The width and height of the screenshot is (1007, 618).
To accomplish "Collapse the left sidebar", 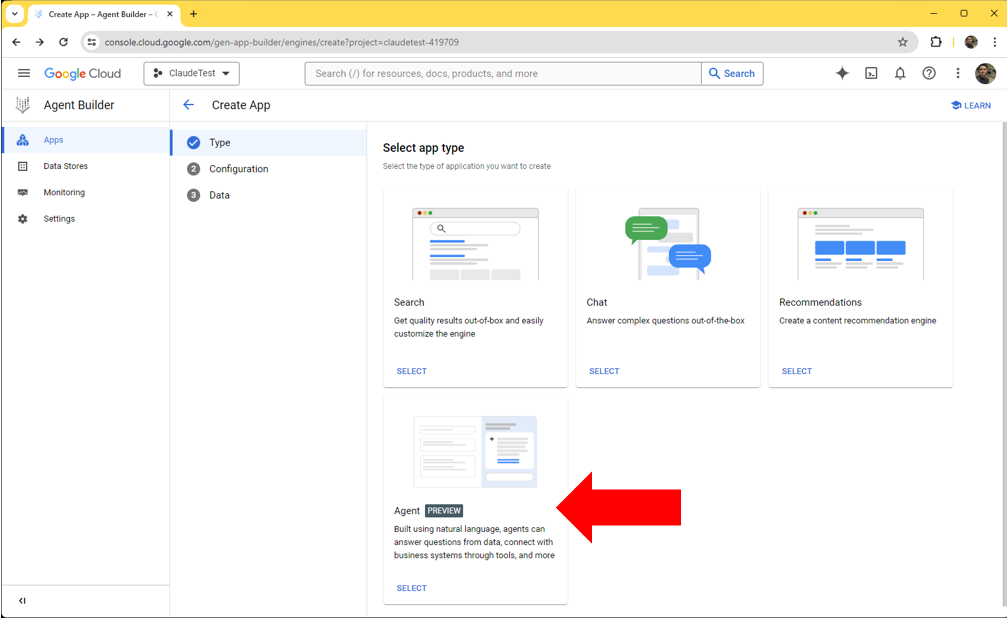I will coord(22,600).
